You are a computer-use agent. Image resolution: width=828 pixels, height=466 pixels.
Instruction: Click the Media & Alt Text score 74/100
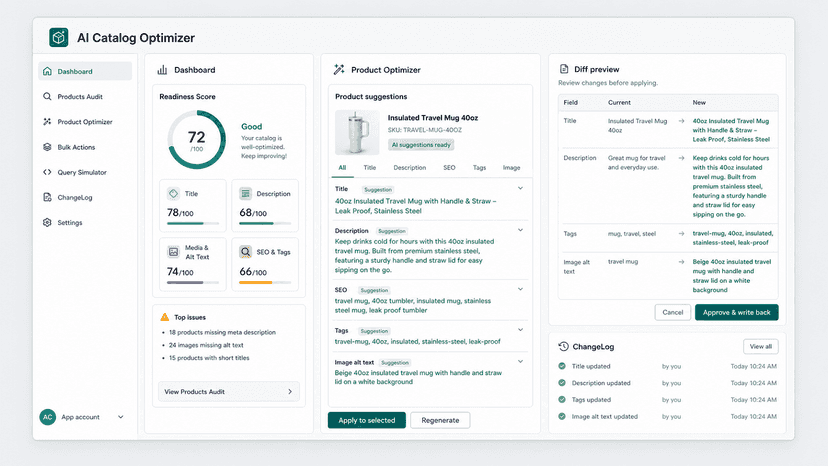coord(180,272)
